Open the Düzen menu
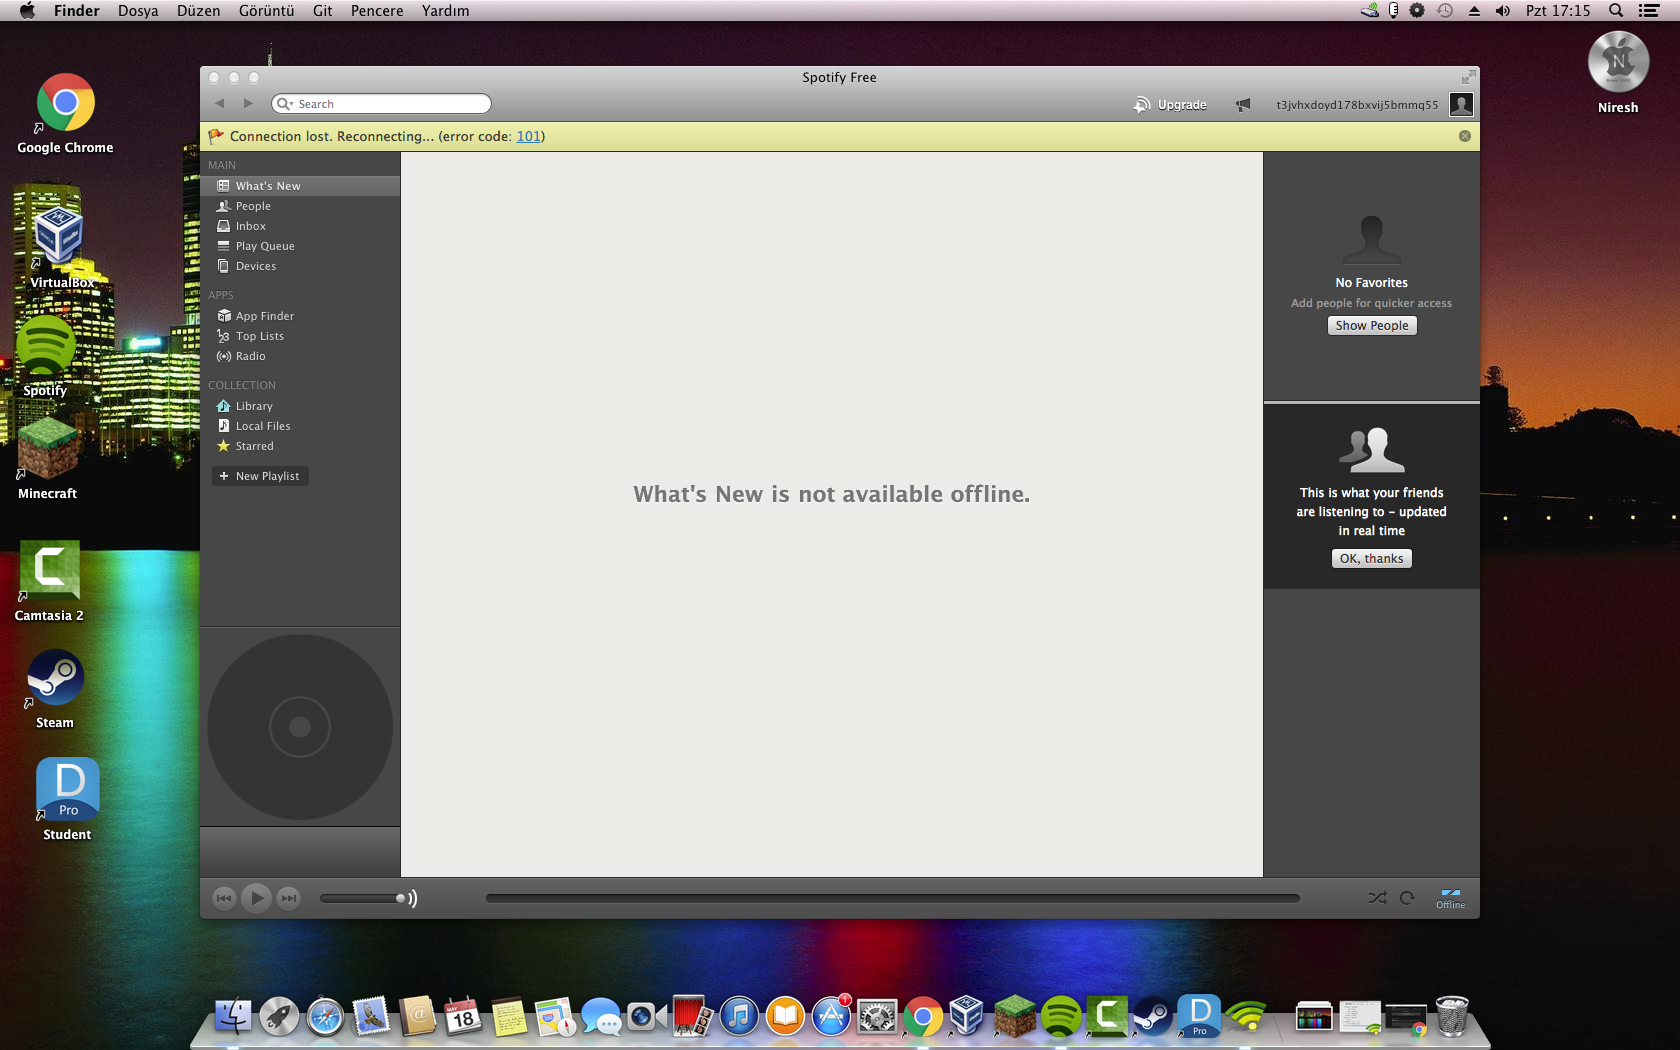This screenshot has width=1680, height=1050. pos(198,11)
